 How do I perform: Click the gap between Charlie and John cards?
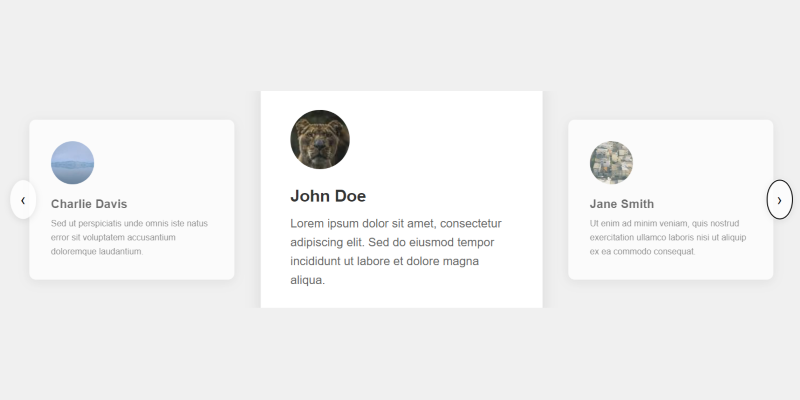pyautogui.click(x=248, y=200)
